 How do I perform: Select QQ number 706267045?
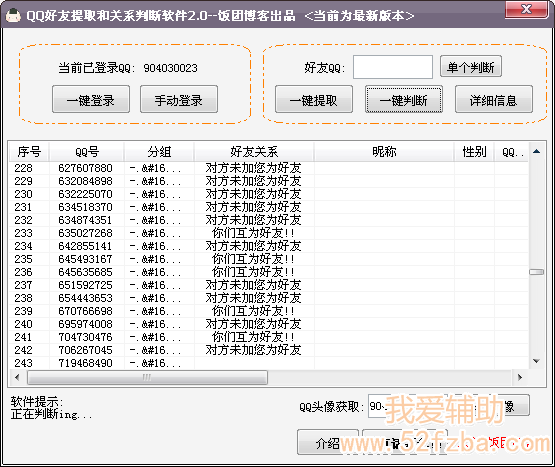85,350
